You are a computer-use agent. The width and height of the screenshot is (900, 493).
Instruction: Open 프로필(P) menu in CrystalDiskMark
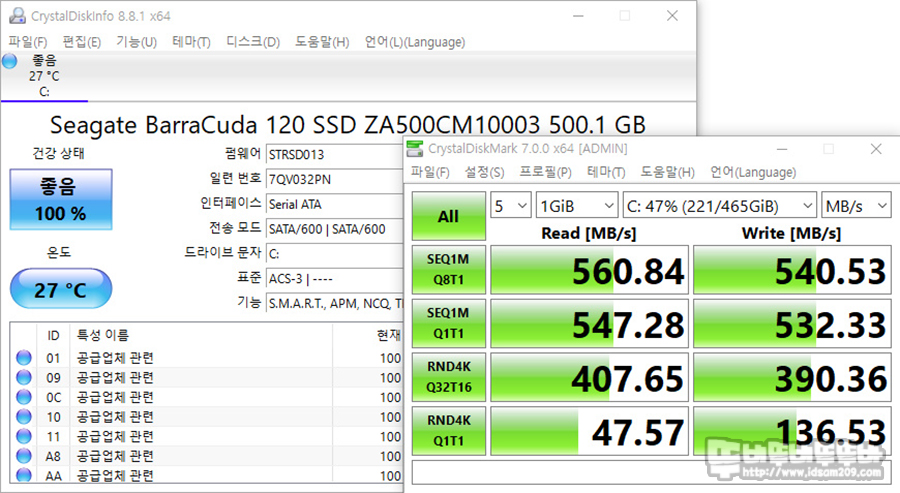[545, 172]
